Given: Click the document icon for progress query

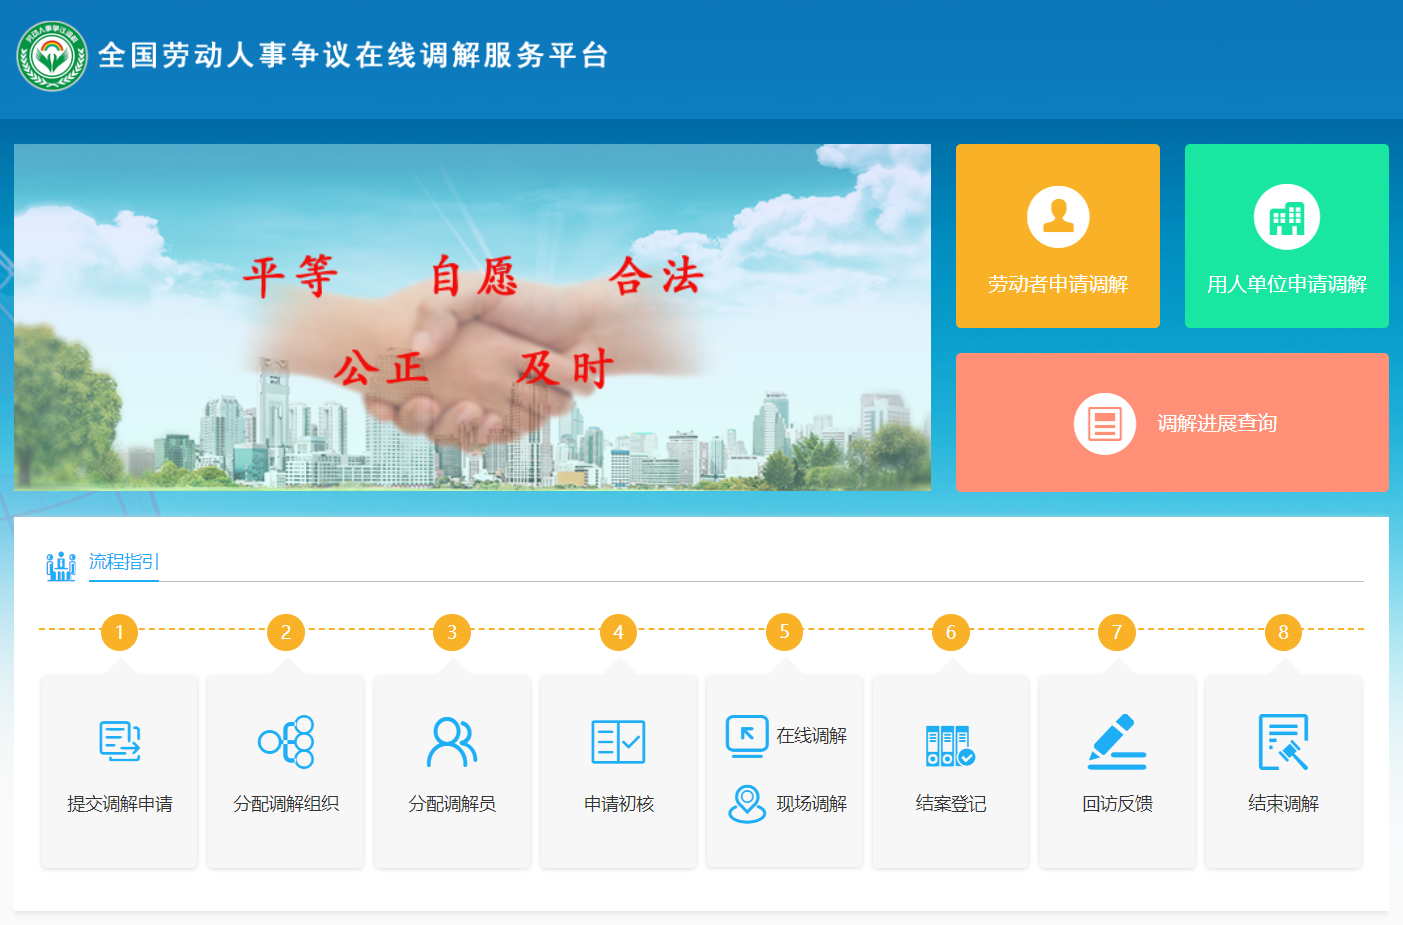Looking at the screenshot, I should coord(1104,424).
